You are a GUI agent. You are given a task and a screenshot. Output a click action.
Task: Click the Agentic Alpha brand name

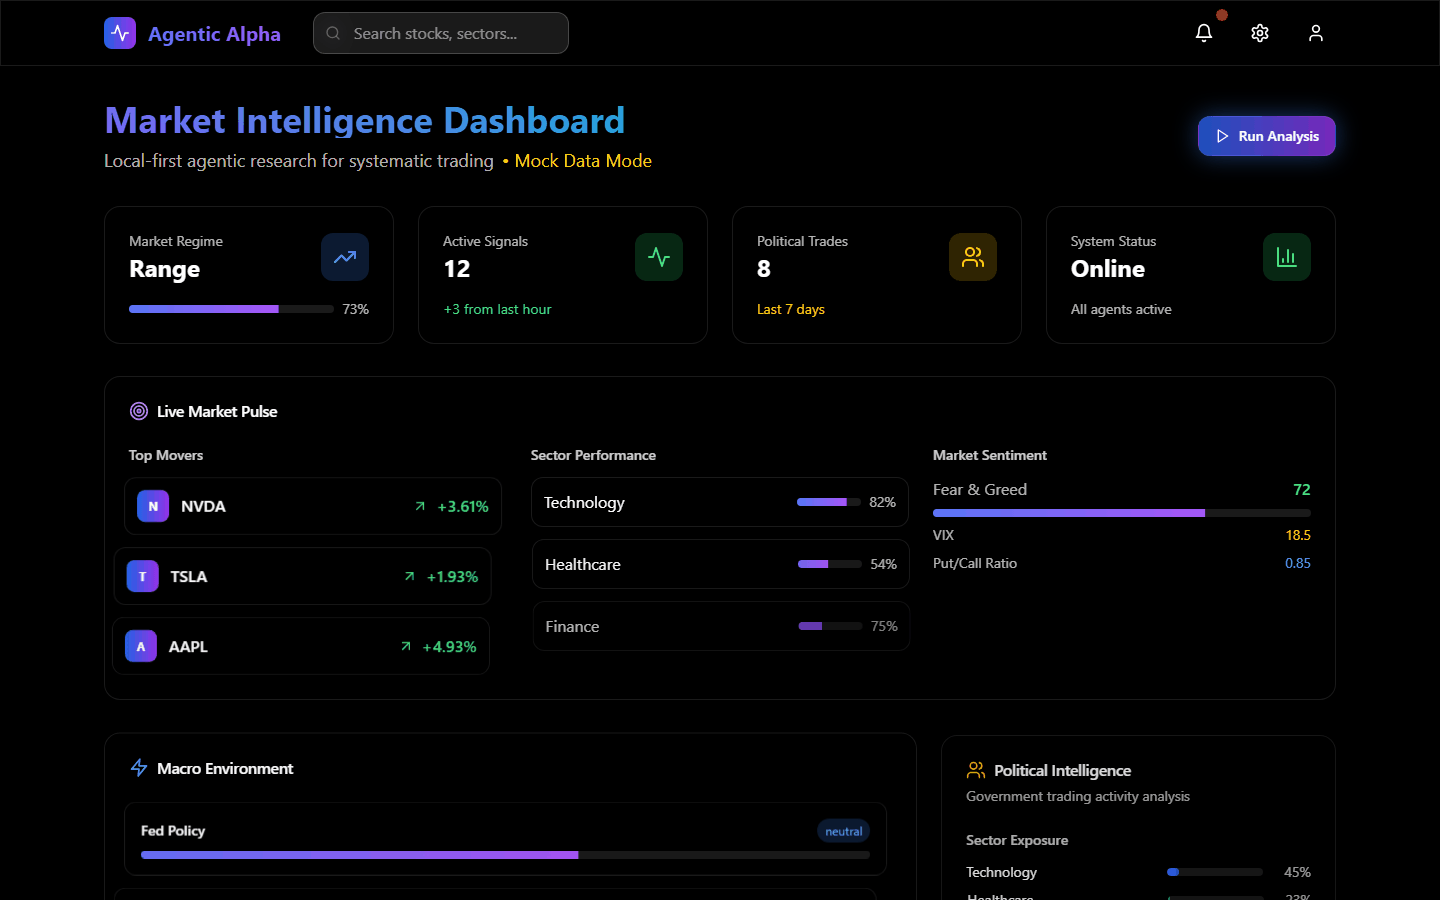214,33
